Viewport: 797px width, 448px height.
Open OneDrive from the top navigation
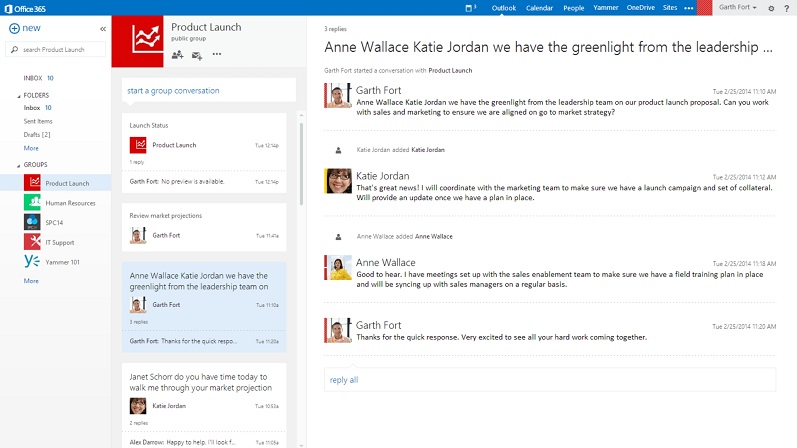(640, 8)
